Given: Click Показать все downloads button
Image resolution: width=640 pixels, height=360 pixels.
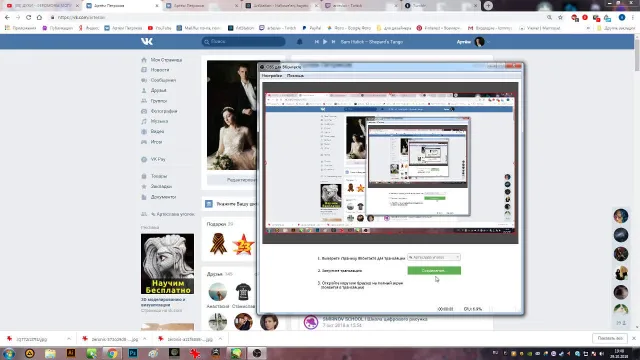Looking at the screenshot, I should 610,338.
